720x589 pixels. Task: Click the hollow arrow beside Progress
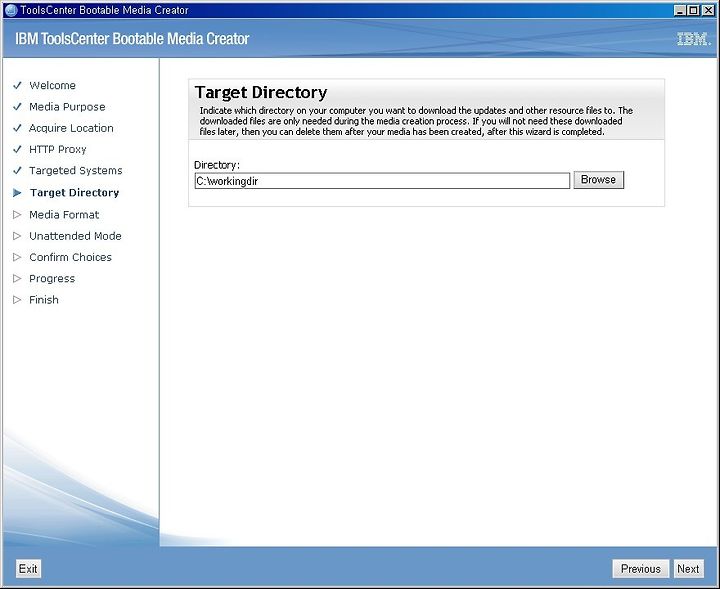[x=17, y=278]
